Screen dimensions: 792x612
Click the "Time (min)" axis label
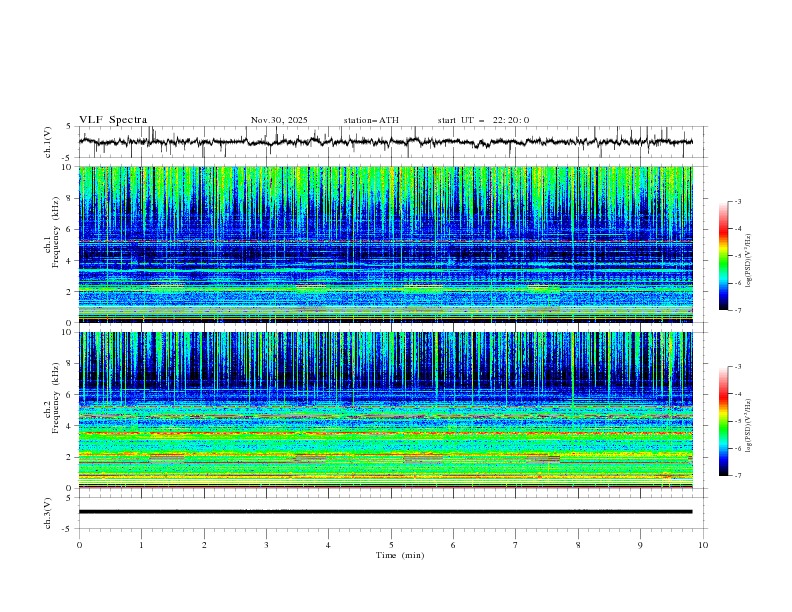400,555
